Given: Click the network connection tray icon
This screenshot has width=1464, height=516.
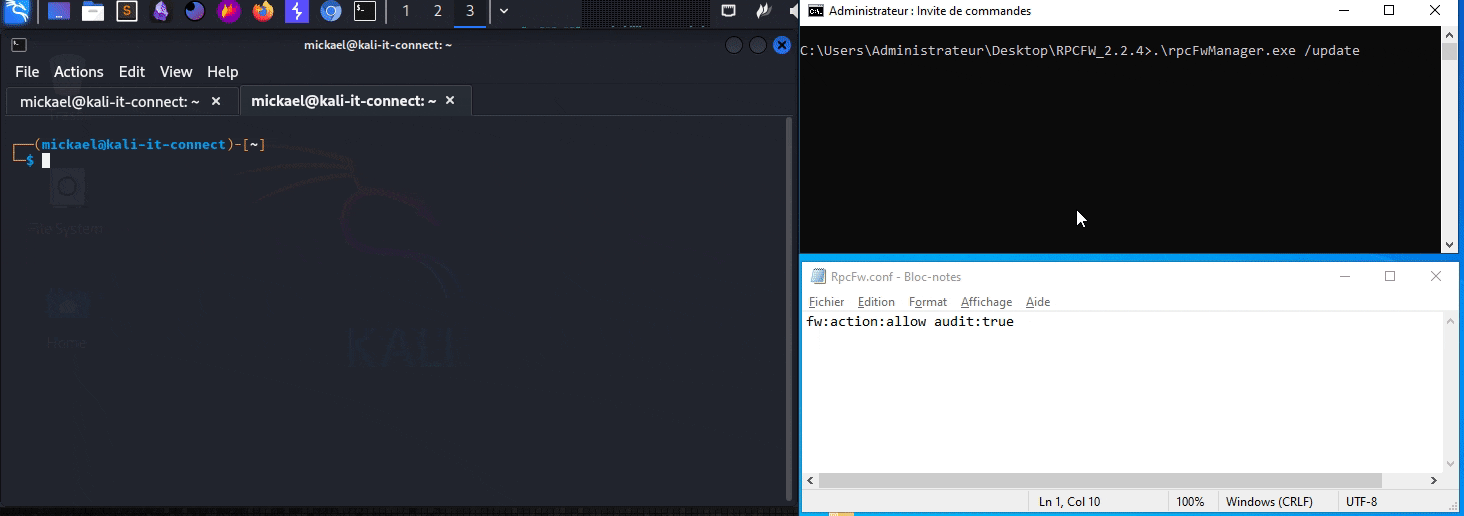Looking at the screenshot, I should [x=729, y=12].
